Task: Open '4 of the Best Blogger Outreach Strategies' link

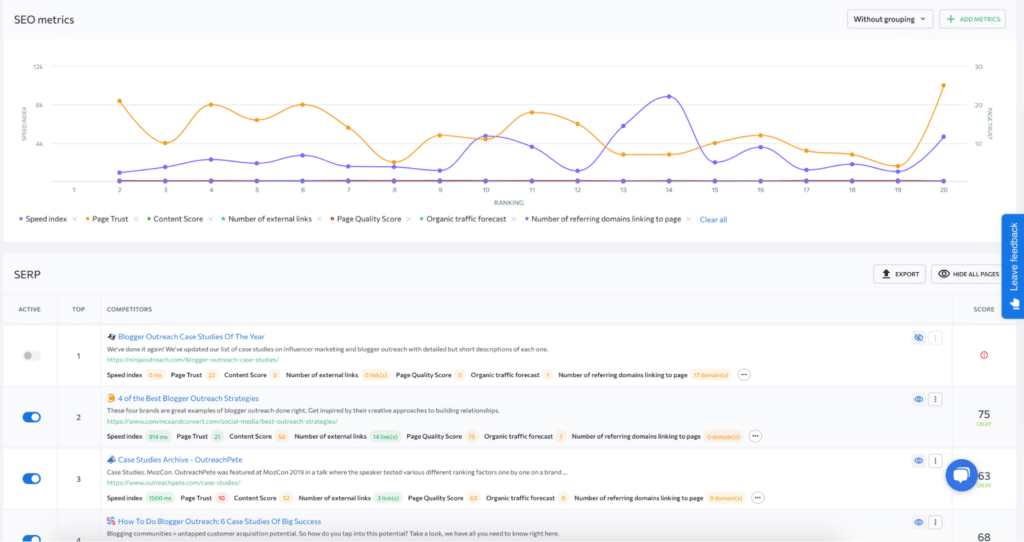Action: coord(188,398)
